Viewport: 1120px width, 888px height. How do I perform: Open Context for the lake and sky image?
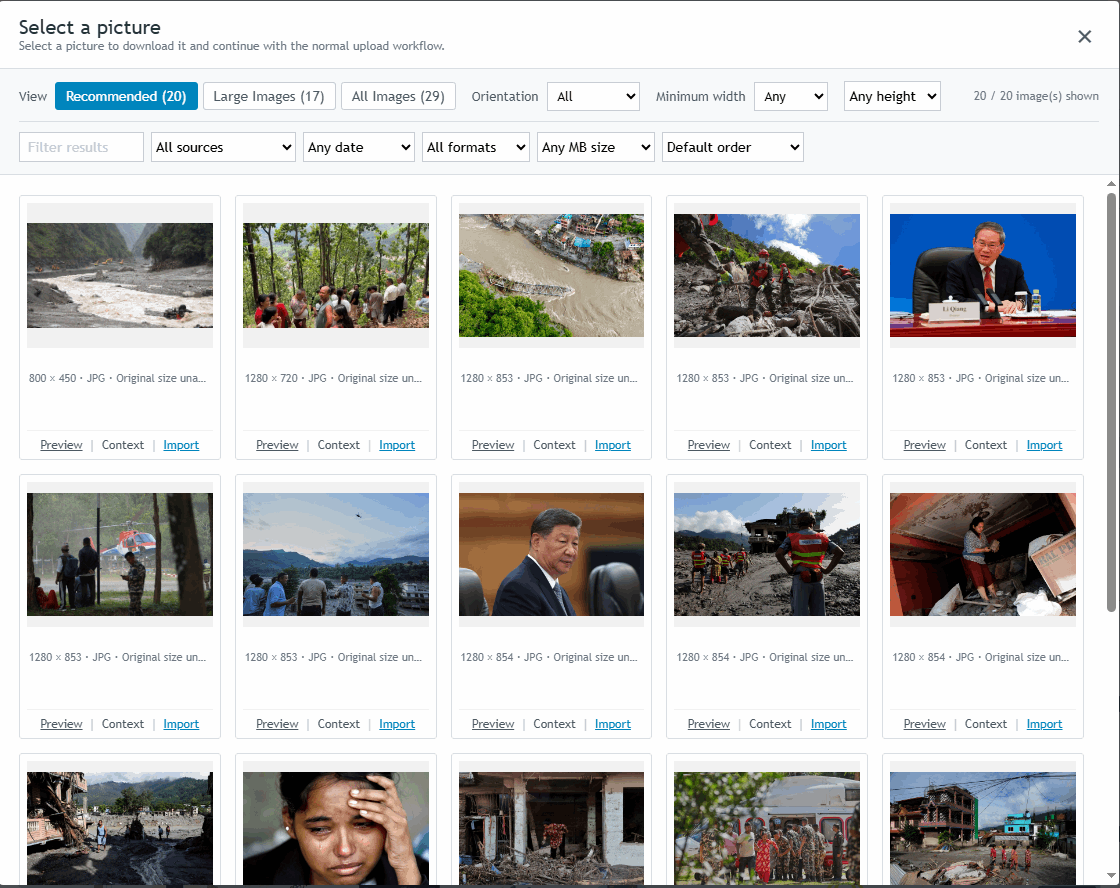(339, 724)
